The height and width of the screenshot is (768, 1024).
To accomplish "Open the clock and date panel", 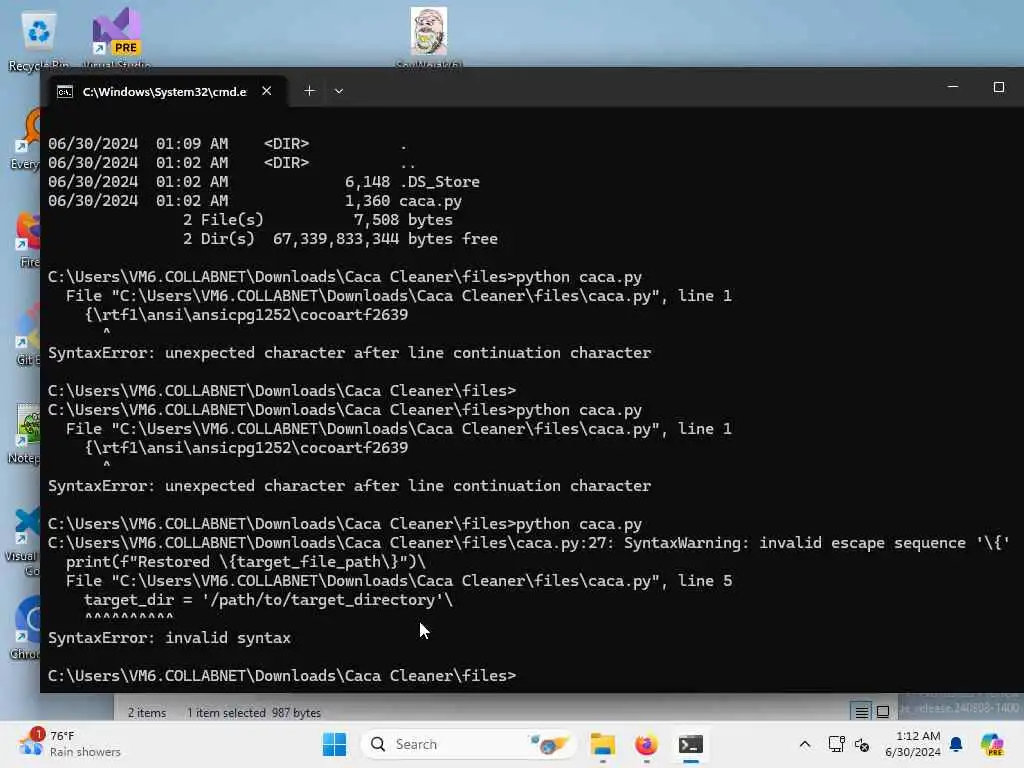I will (x=912, y=744).
